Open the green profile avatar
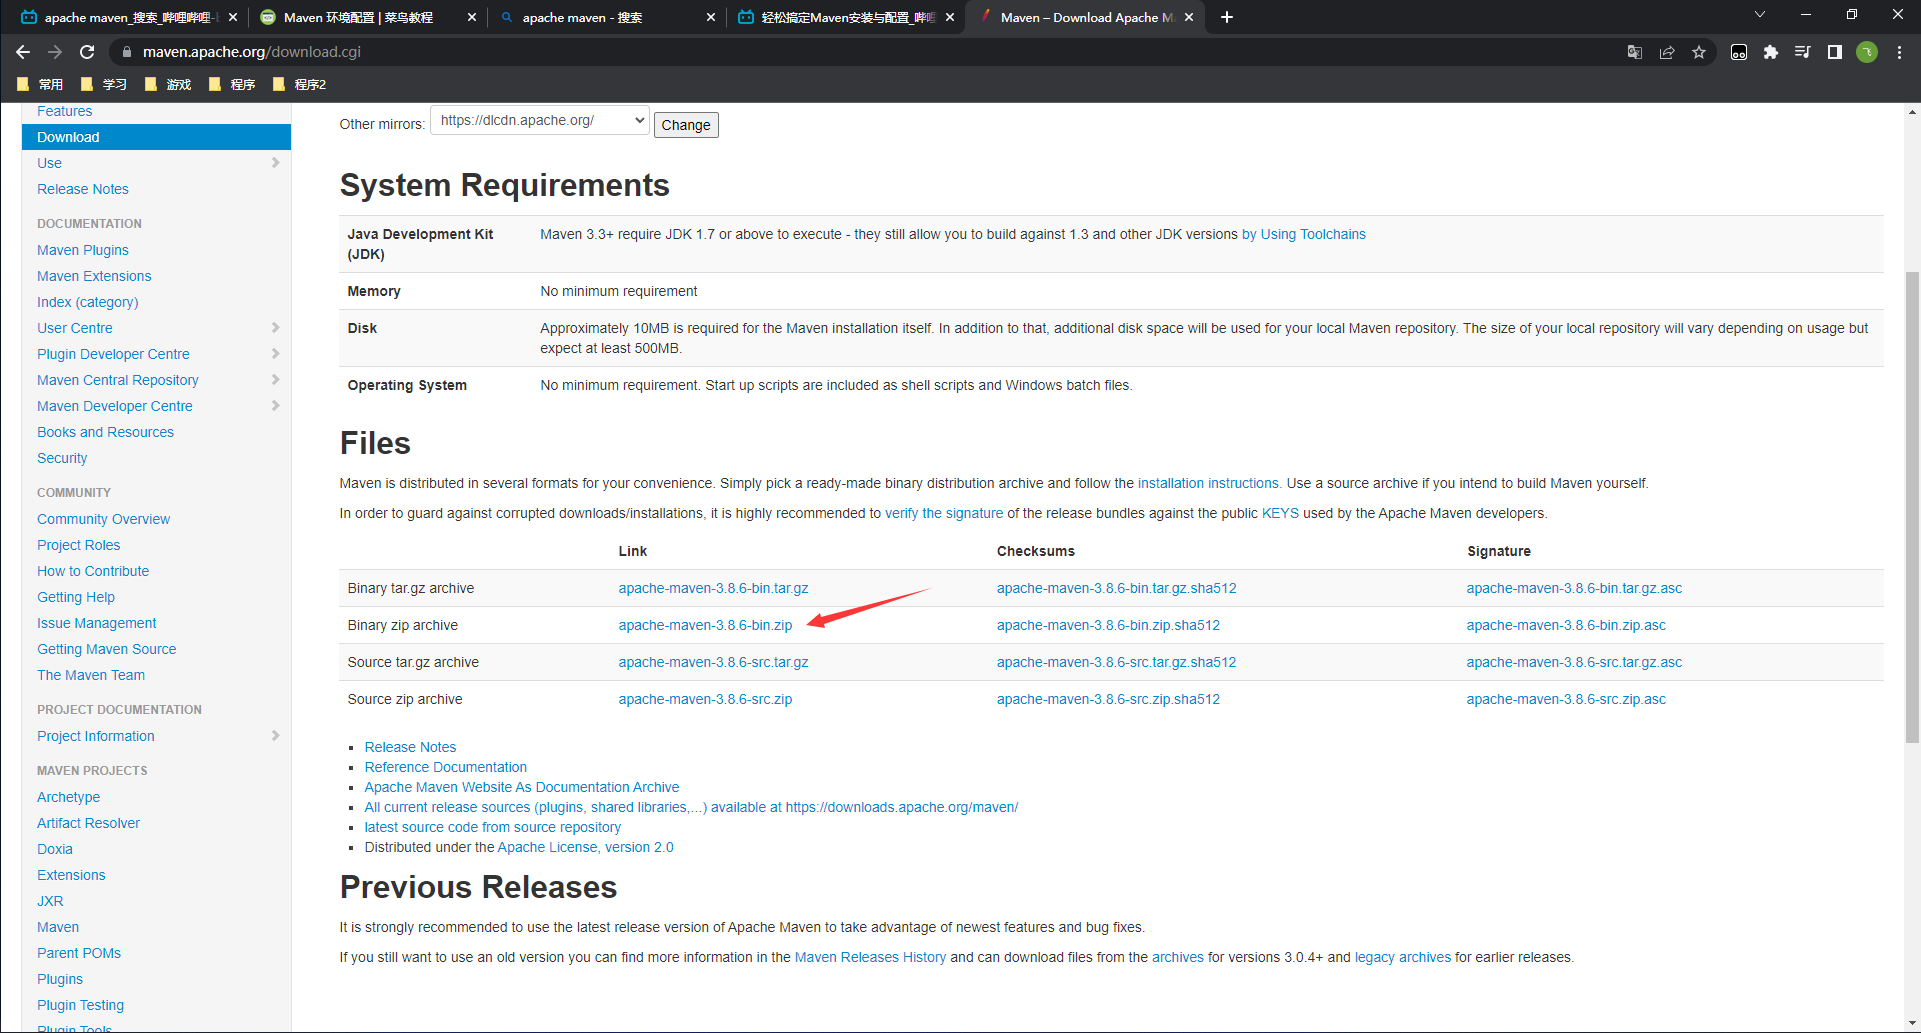1921x1033 pixels. tap(1867, 52)
